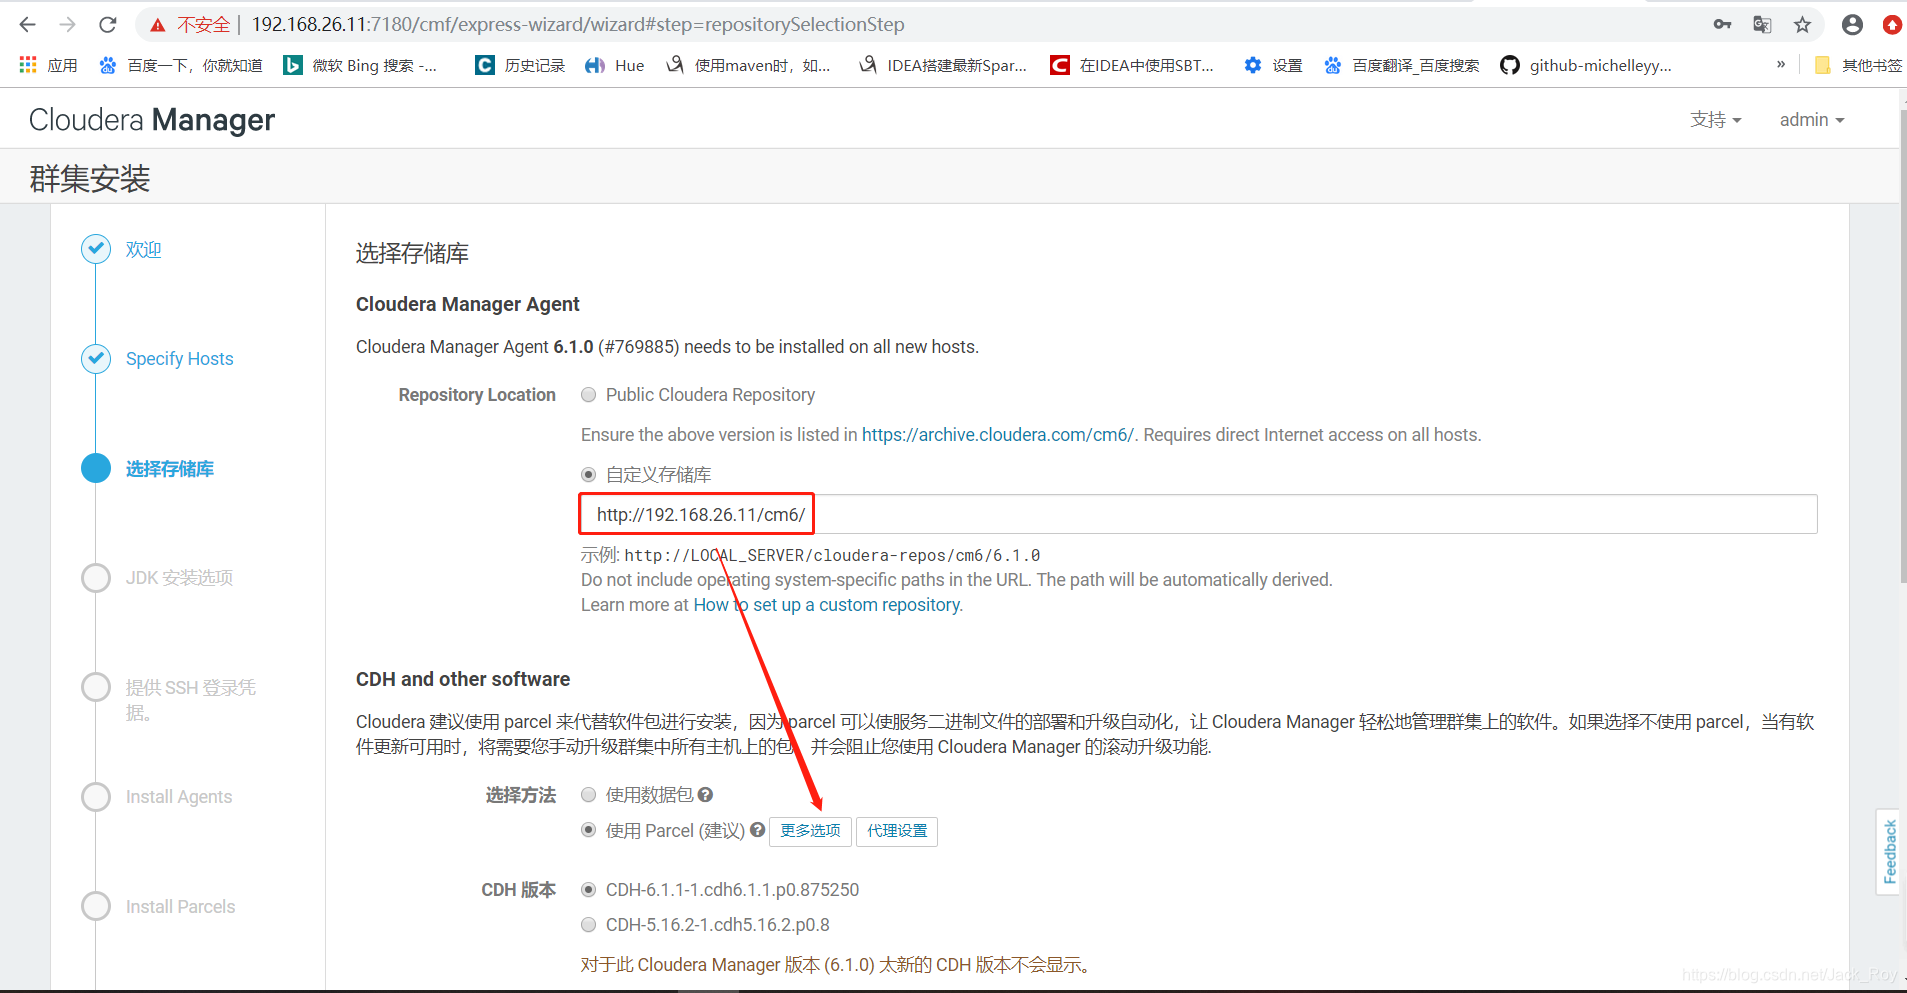This screenshot has width=1907, height=993.
Task: Select the CDH-5.16.2 version radio
Action: (588, 924)
